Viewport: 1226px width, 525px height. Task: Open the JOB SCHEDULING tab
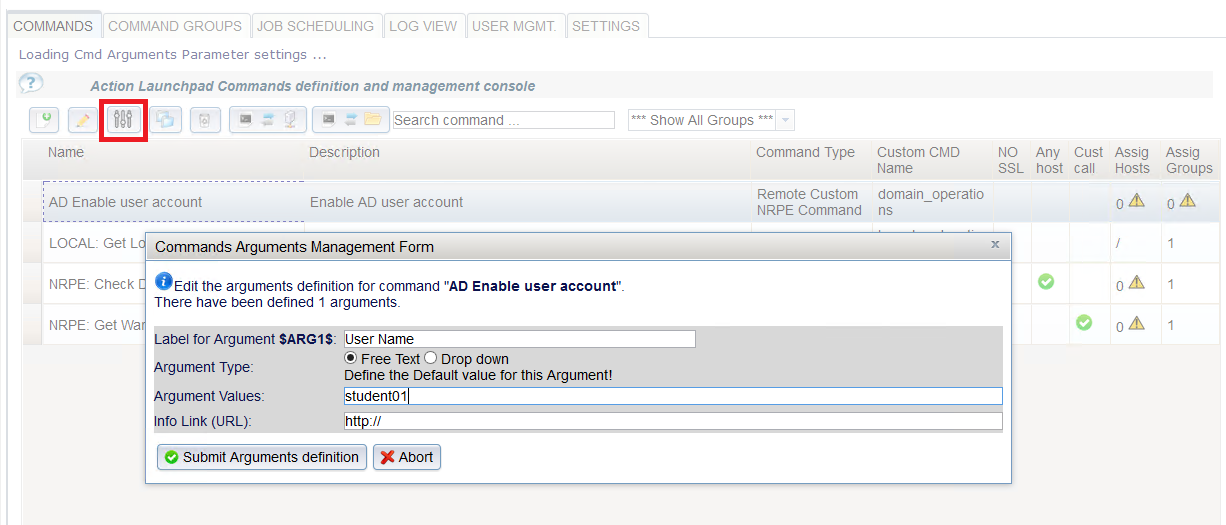pos(316,26)
